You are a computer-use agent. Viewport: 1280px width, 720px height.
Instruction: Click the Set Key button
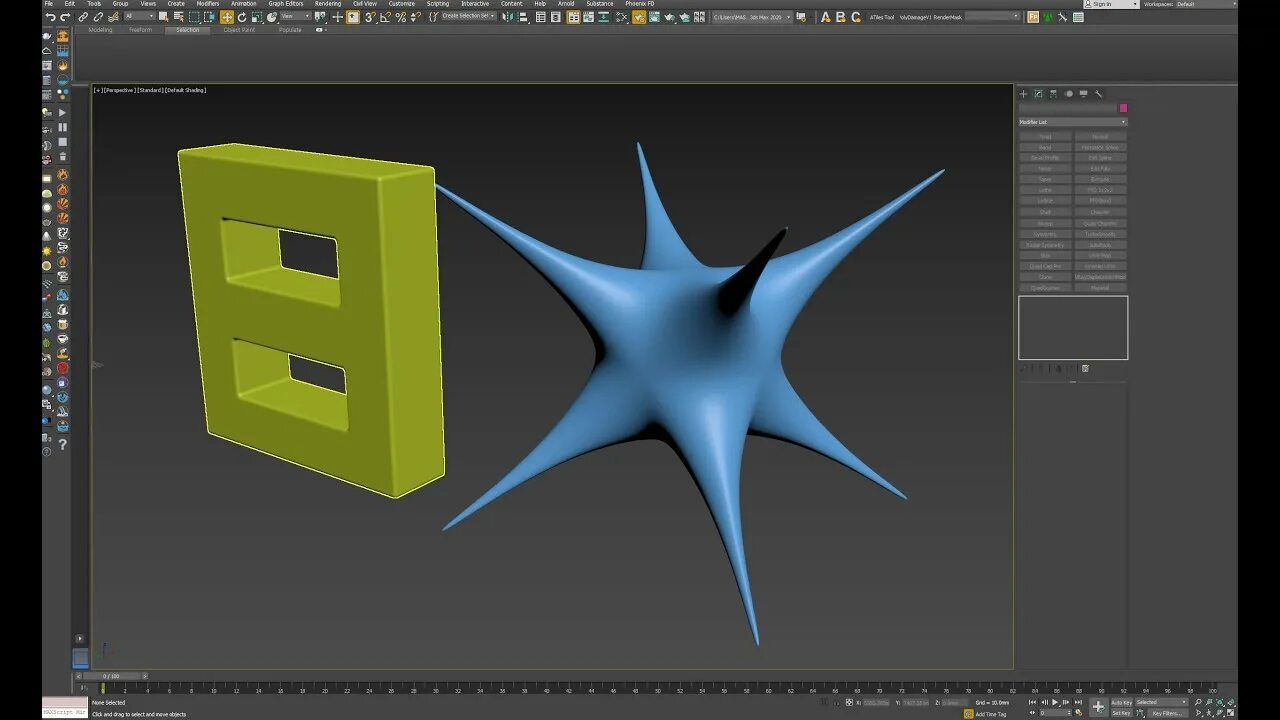click(x=1121, y=713)
